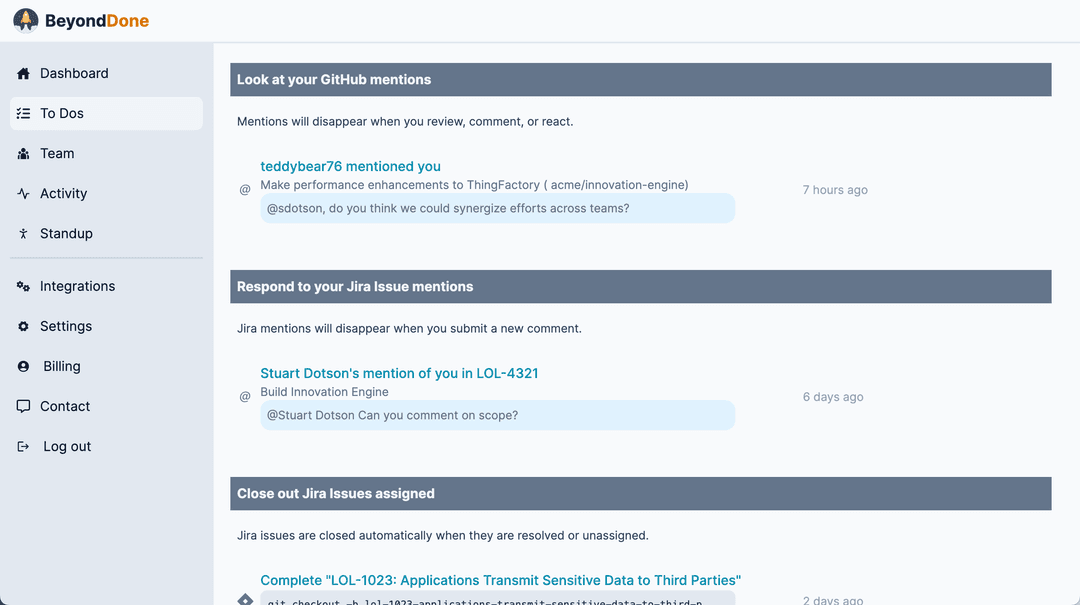Open the Activity section
The width and height of the screenshot is (1080, 605).
pyautogui.click(x=63, y=194)
